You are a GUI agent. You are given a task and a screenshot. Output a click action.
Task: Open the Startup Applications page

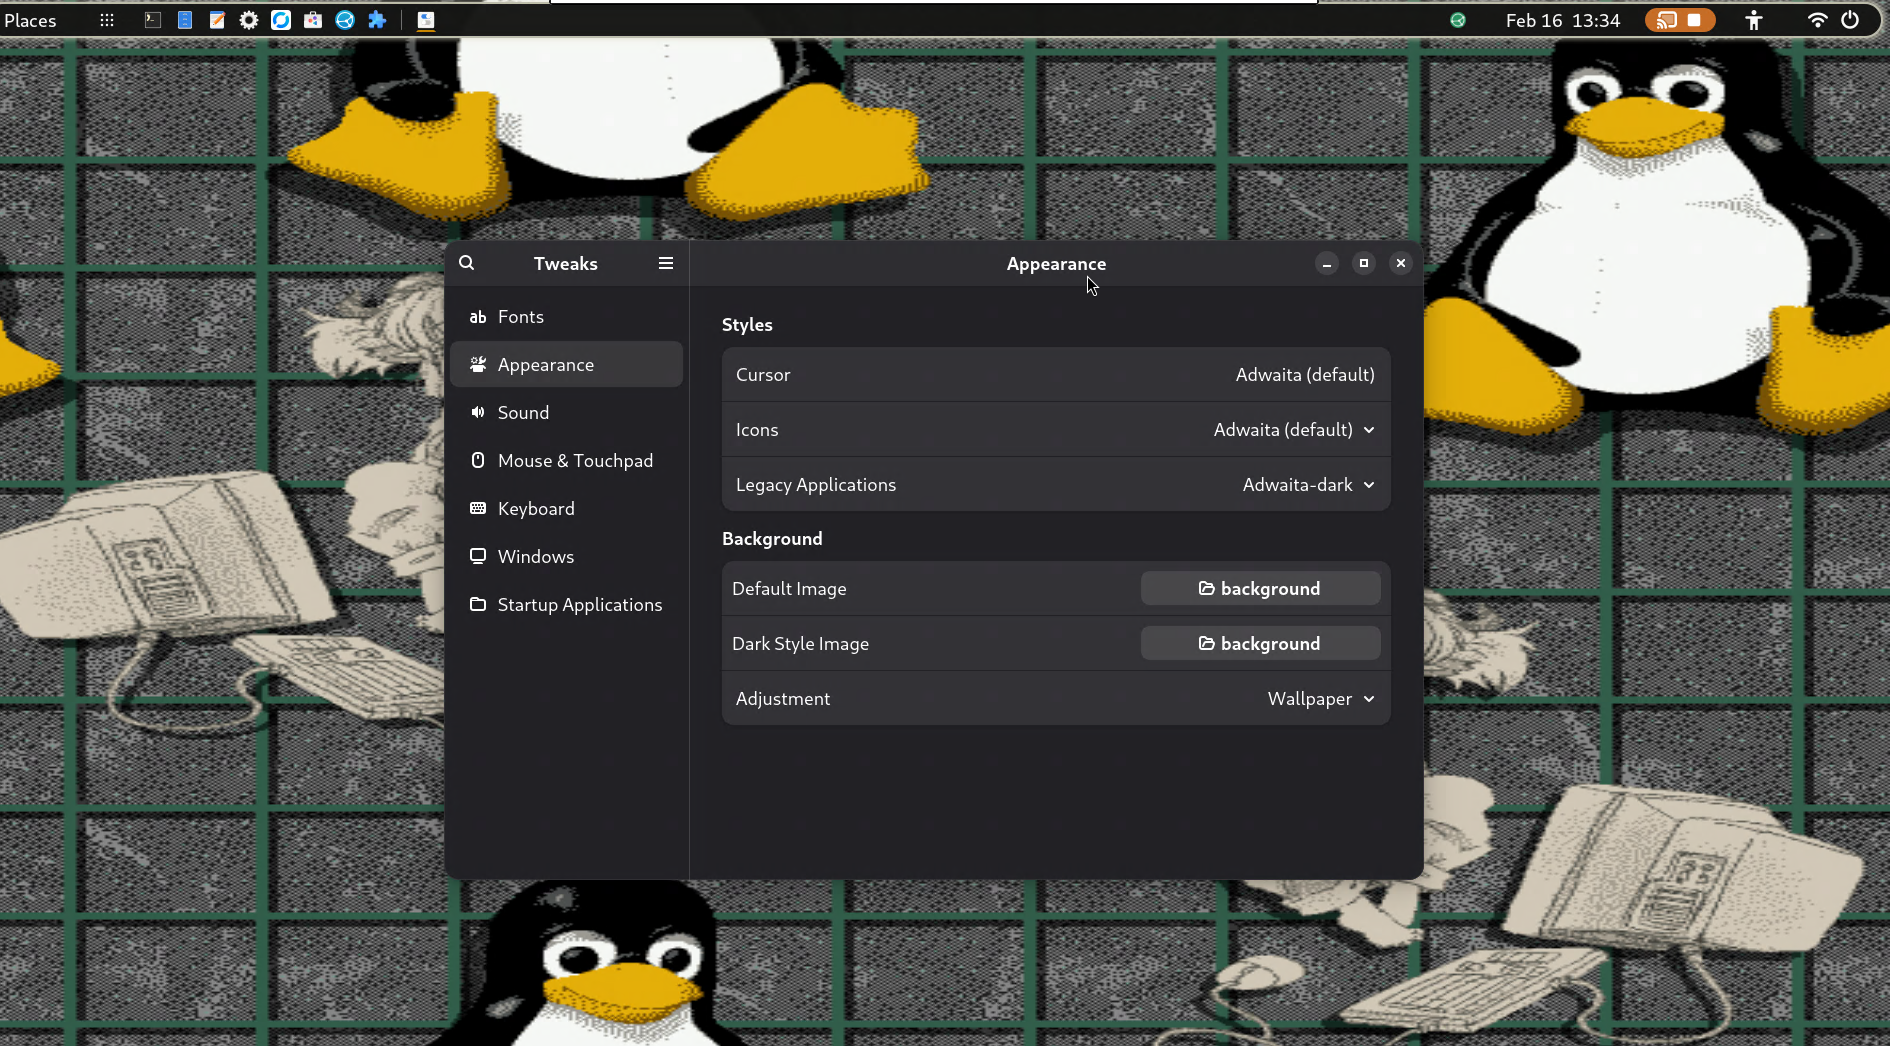[567, 605]
